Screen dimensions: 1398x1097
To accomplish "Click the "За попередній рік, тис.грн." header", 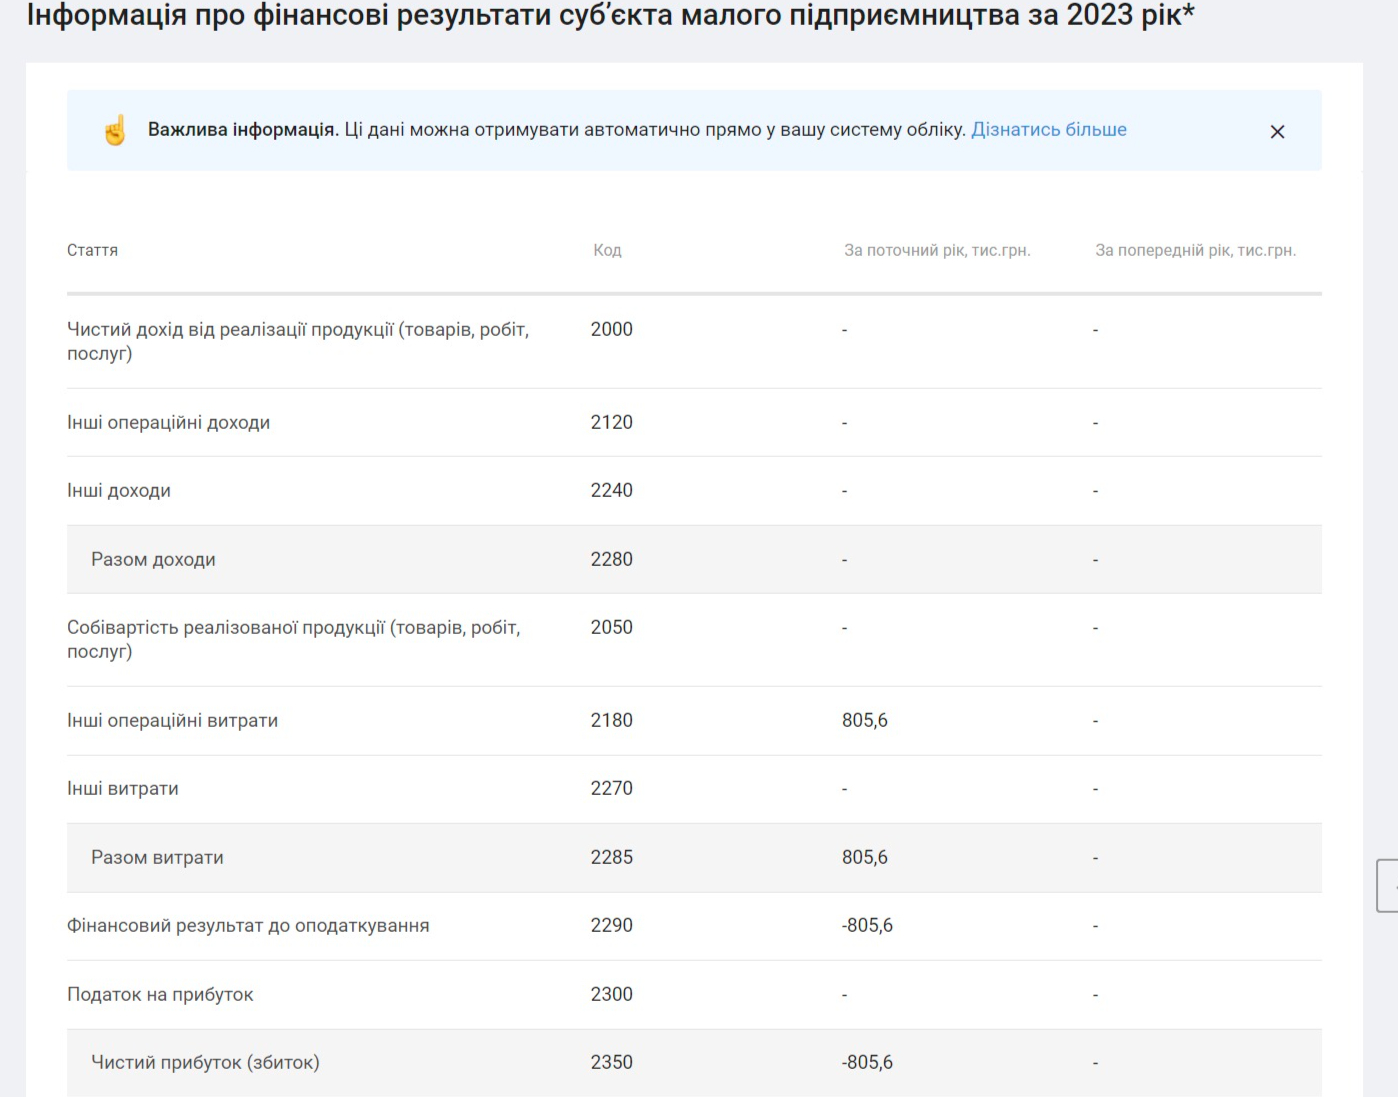I will pyautogui.click(x=1195, y=250).
